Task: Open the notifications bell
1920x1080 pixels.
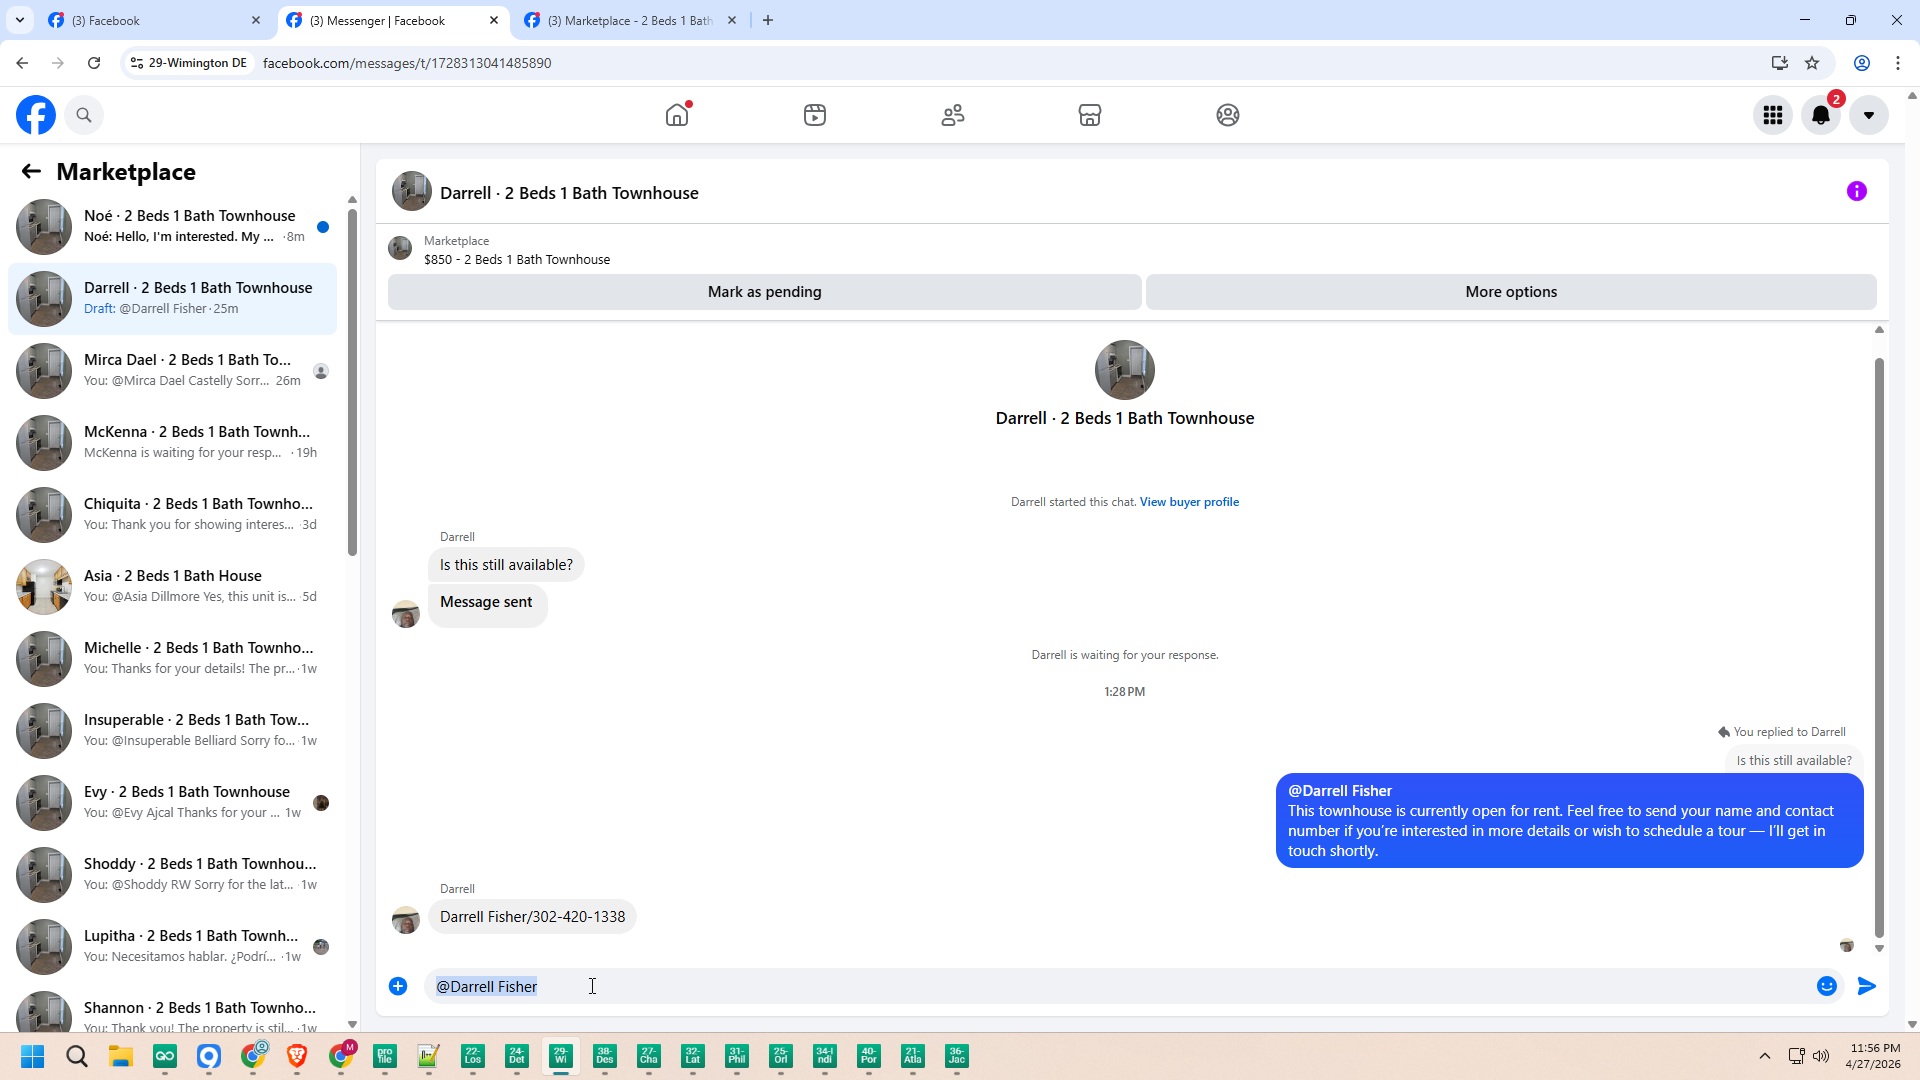Action: click(x=1821, y=115)
